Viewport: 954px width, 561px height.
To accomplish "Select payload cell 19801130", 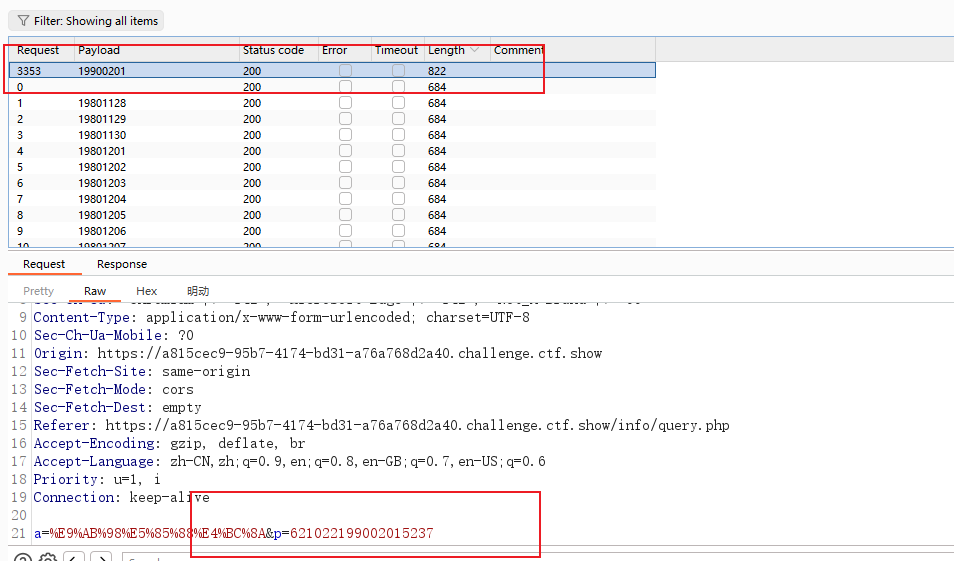I will point(102,134).
